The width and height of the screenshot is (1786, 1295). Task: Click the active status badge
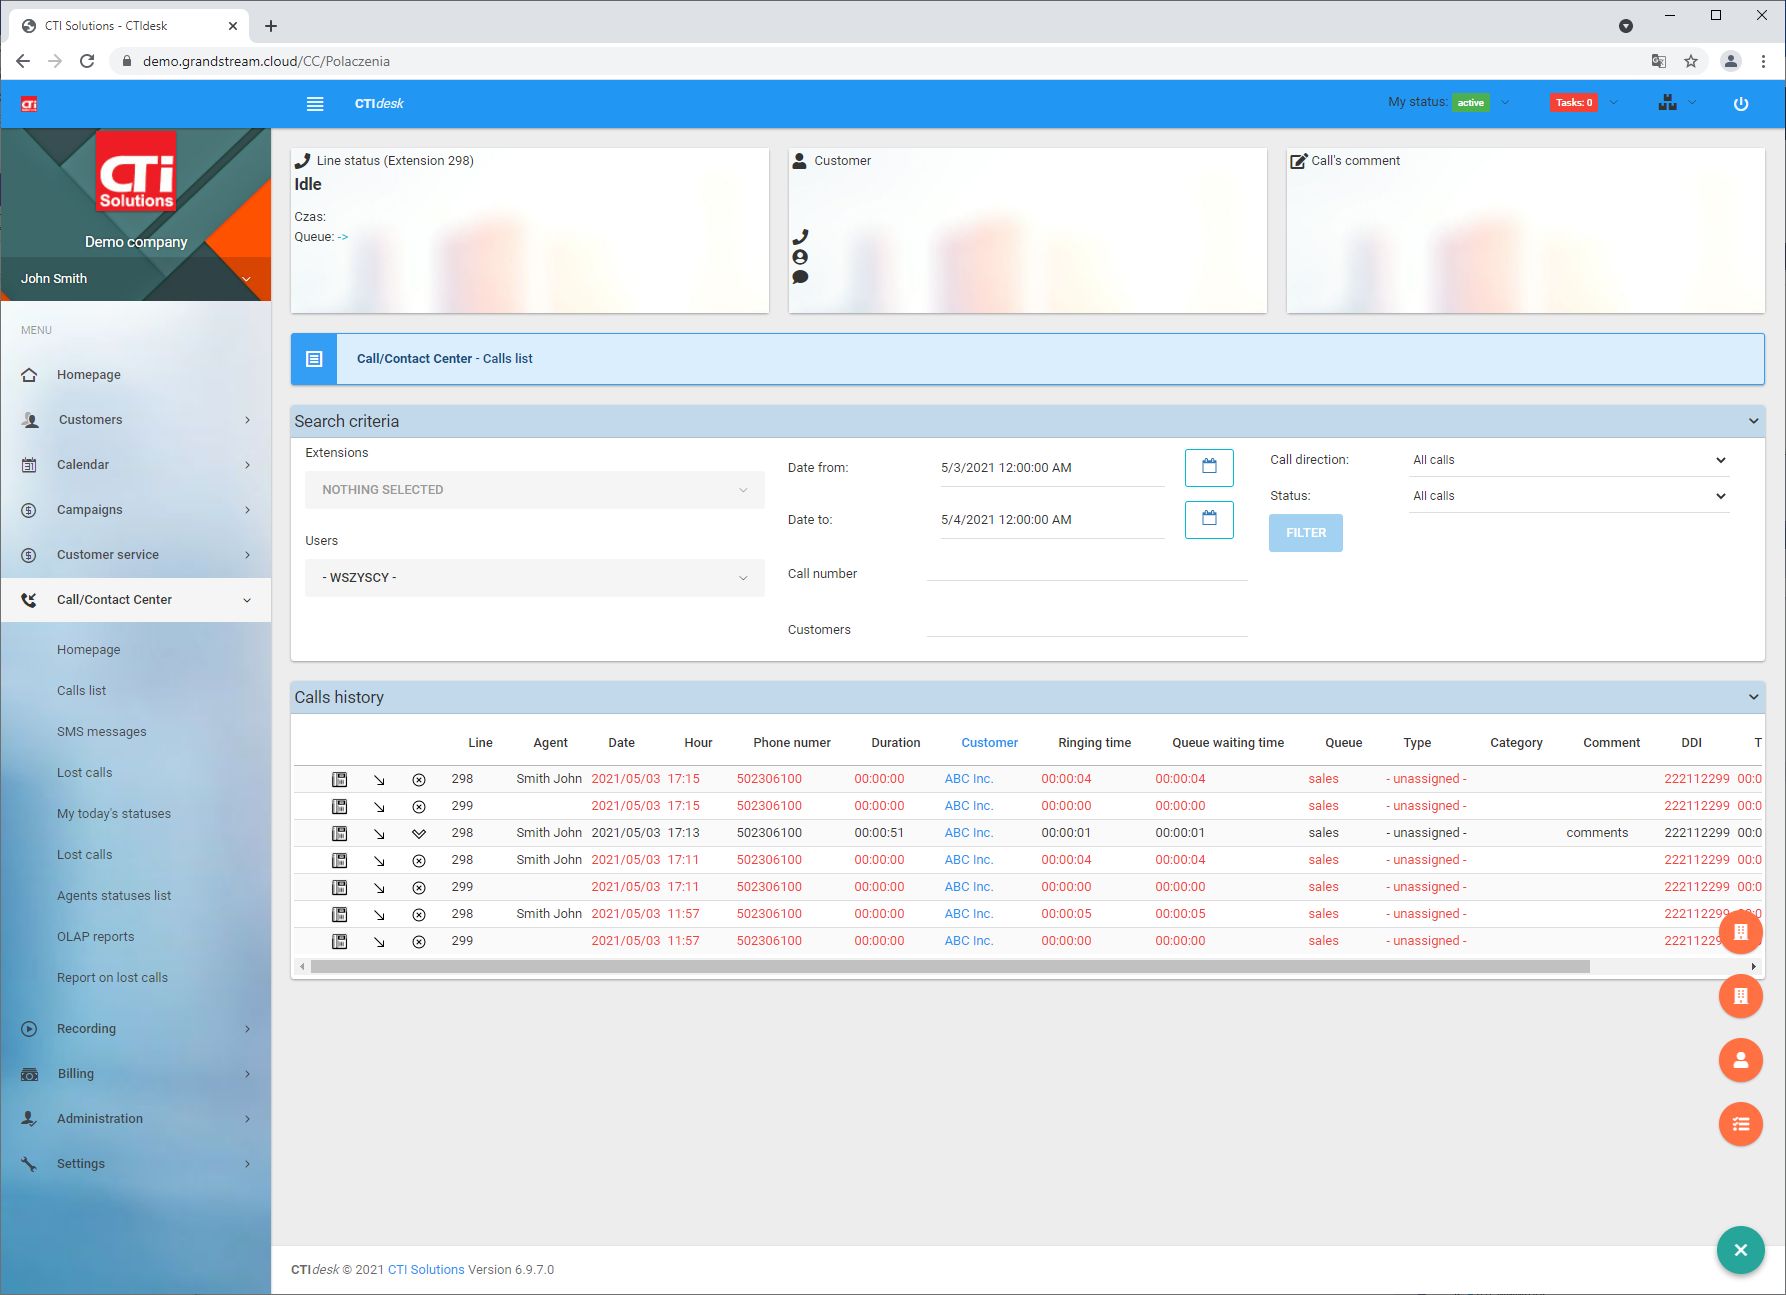pyautogui.click(x=1470, y=102)
